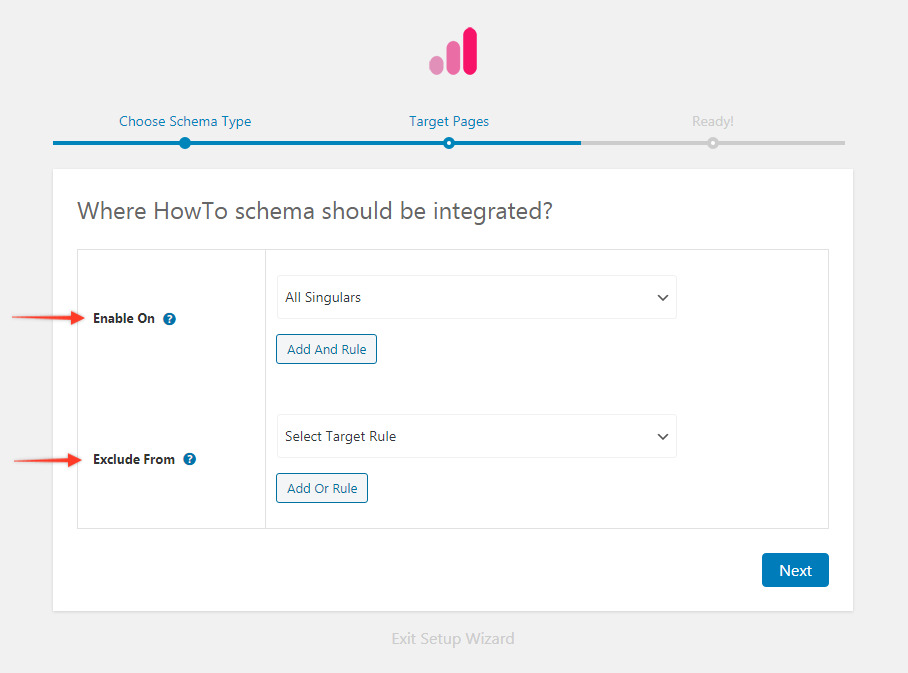
Task: Click the Target Pages step circle marker
Action: [449, 143]
